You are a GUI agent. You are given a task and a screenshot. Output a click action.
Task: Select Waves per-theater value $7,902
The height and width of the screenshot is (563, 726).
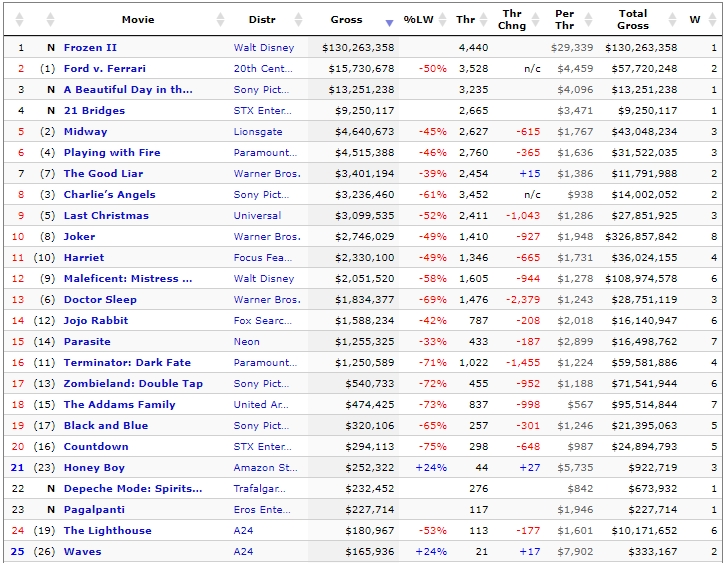point(575,551)
